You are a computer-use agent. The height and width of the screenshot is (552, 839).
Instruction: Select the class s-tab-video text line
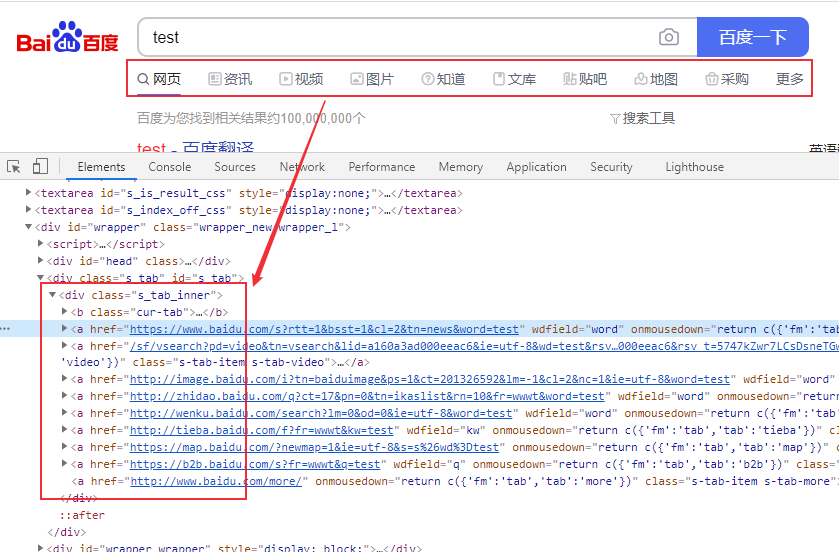215,362
